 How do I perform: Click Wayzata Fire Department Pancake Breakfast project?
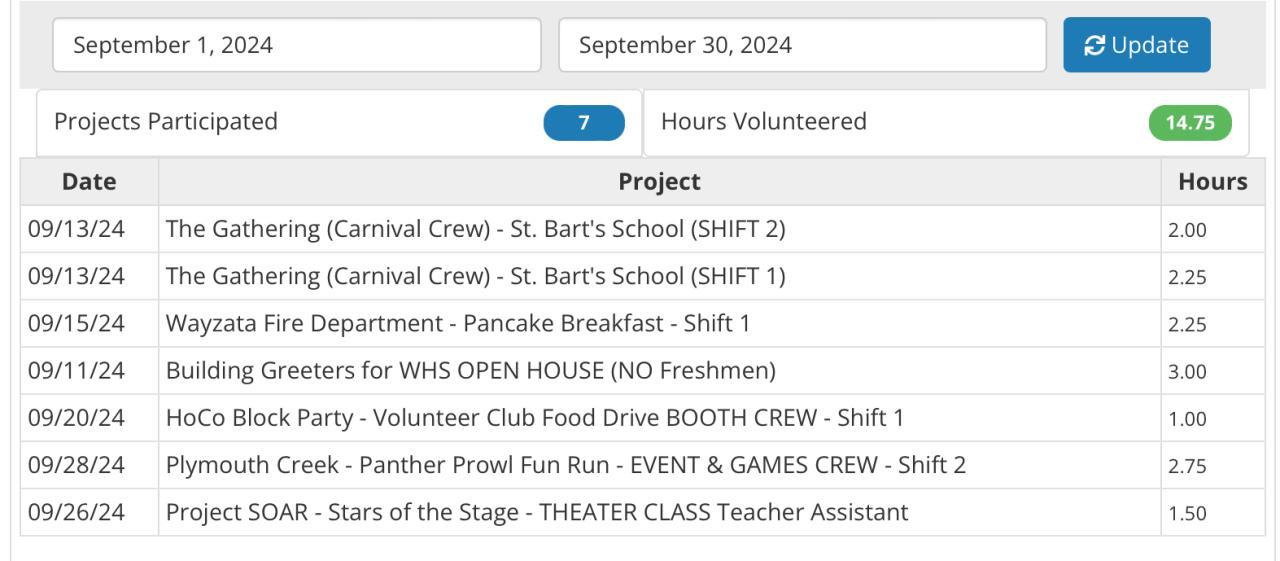[x=457, y=324]
